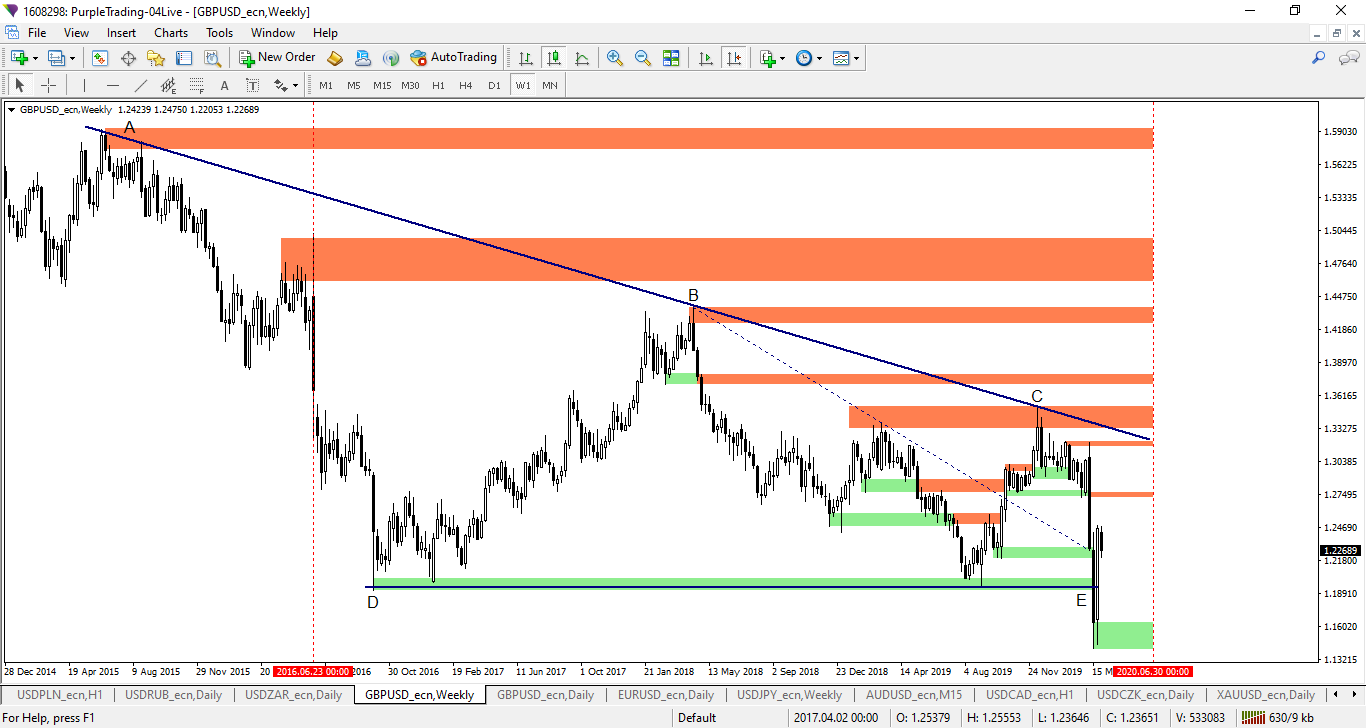Select the green support zone below E
Image resolution: width=1366 pixels, height=728 pixels.
click(x=1124, y=635)
